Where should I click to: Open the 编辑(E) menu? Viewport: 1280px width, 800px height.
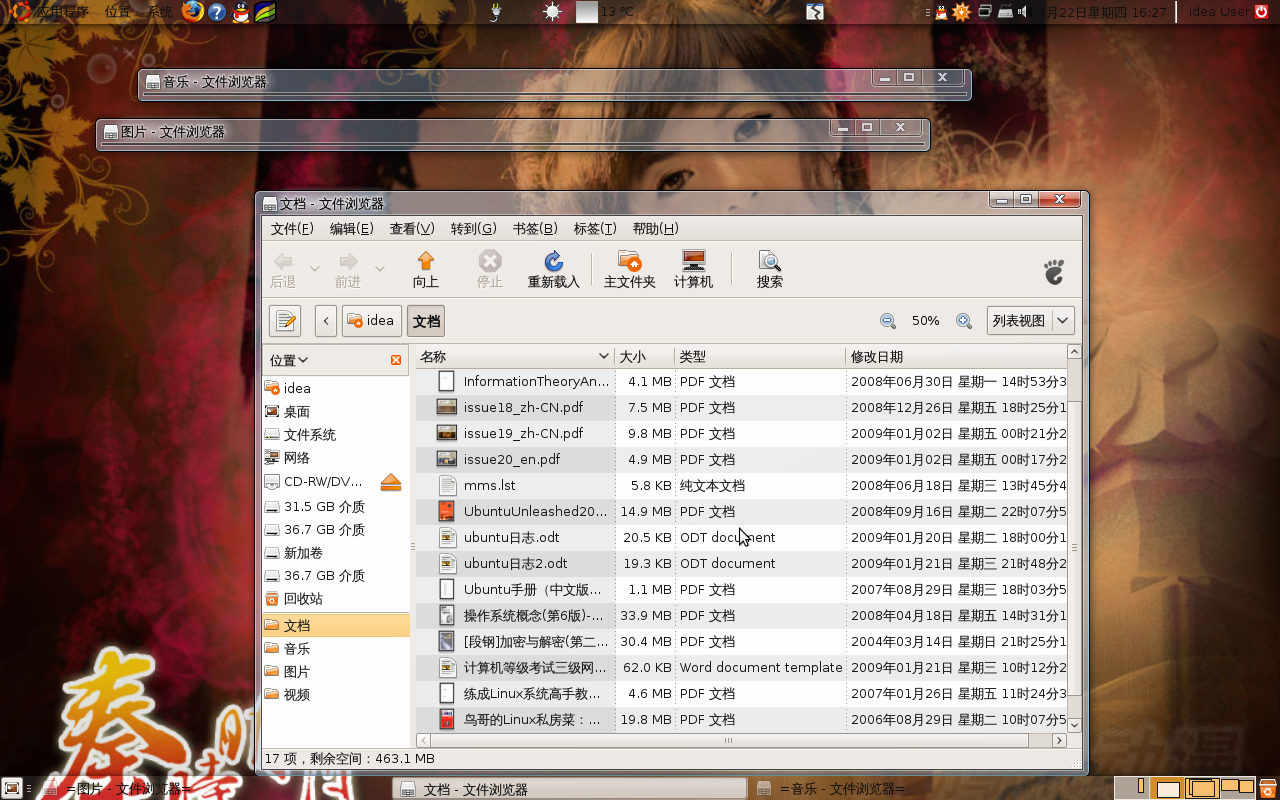(x=352, y=229)
